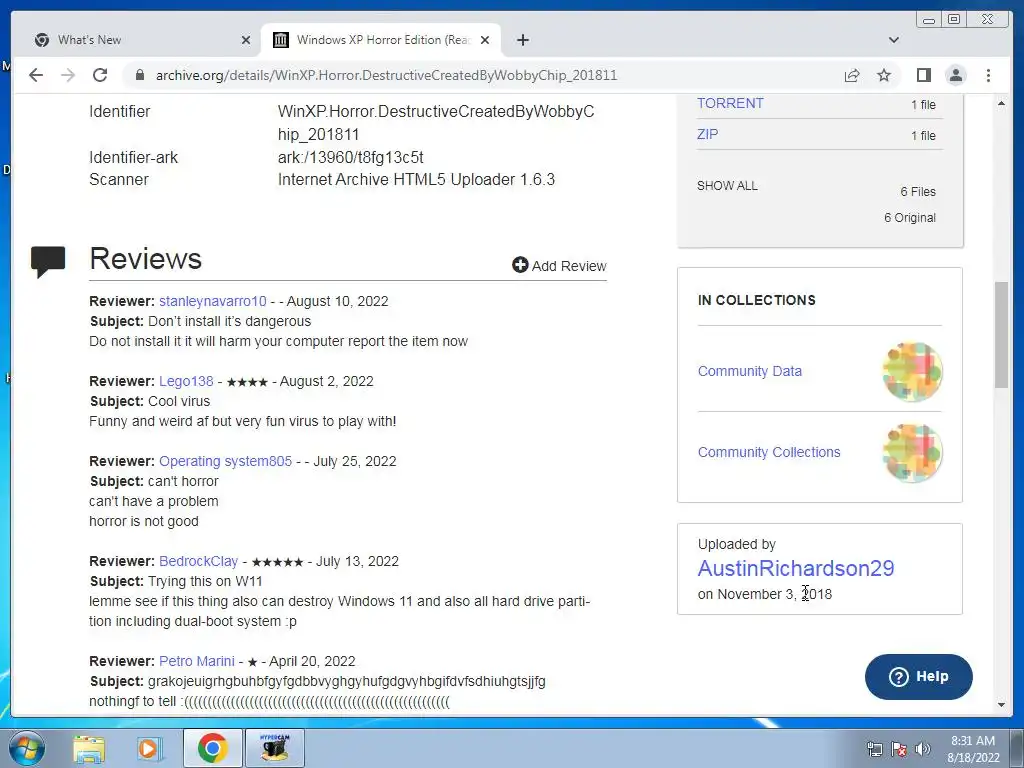Click the '6 Files' count text
Viewport: 1024px width, 768px height.
pyautogui.click(x=918, y=191)
